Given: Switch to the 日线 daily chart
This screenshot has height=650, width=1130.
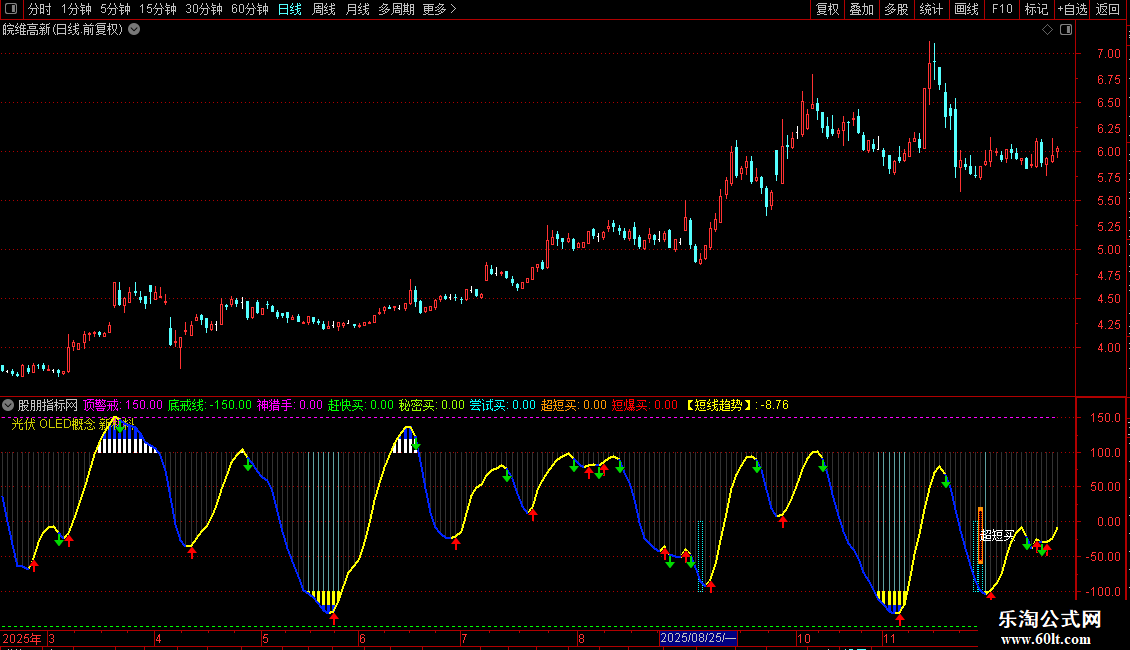Looking at the screenshot, I should pyautogui.click(x=290, y=10).
